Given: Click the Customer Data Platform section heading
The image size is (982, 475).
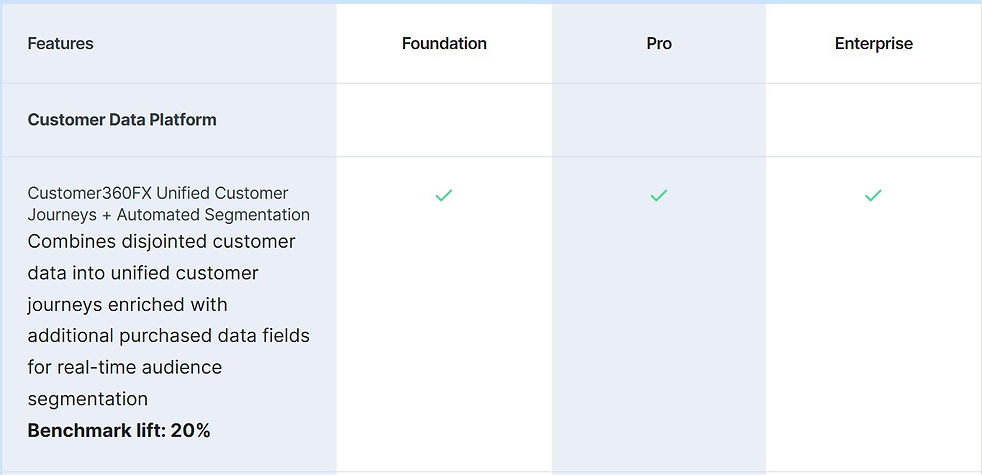Looking at the screenshot, I should pos(122,120).
